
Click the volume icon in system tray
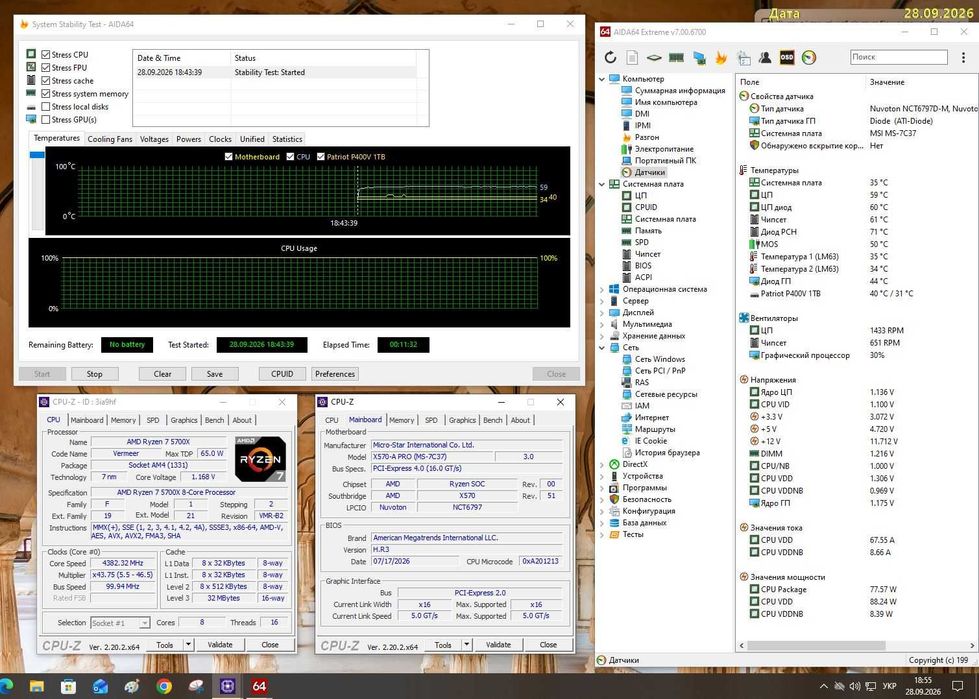pyautogui.click(x=855, y=687)
